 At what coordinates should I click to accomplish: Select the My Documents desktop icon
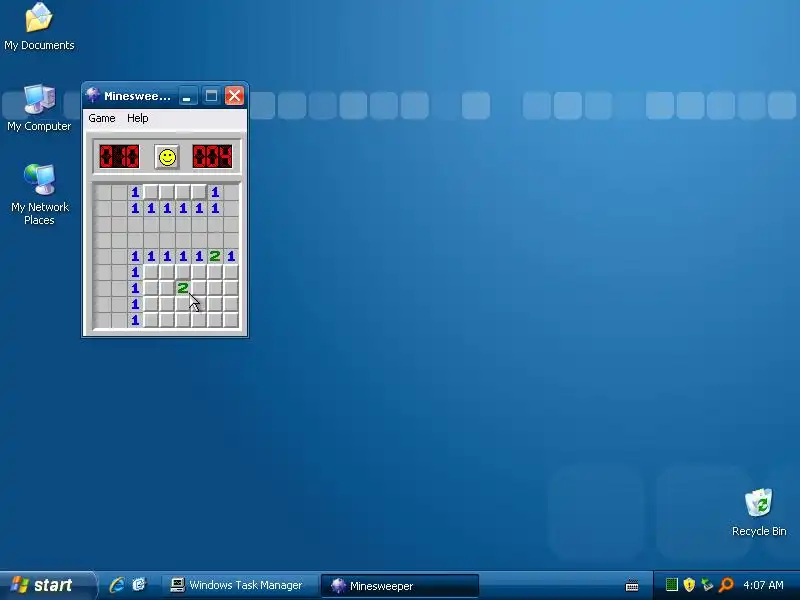(39, 27)
